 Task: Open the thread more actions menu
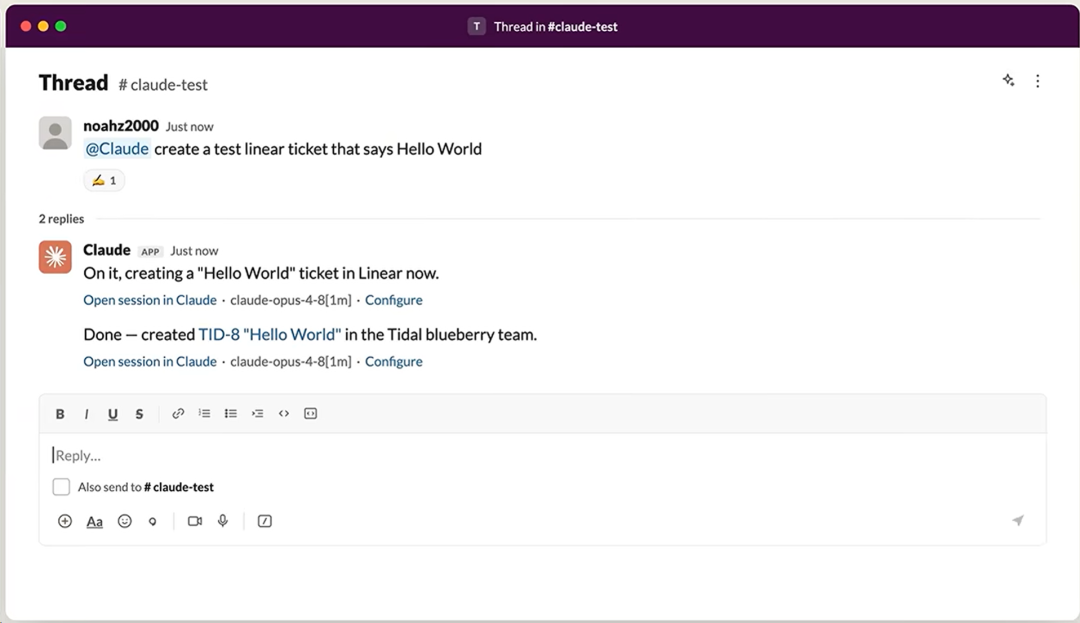click(x=1037, y=81)
